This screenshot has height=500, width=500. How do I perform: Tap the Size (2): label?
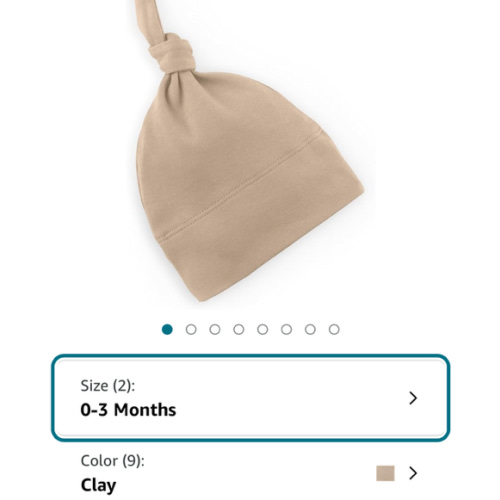click(x=108, y=386)
